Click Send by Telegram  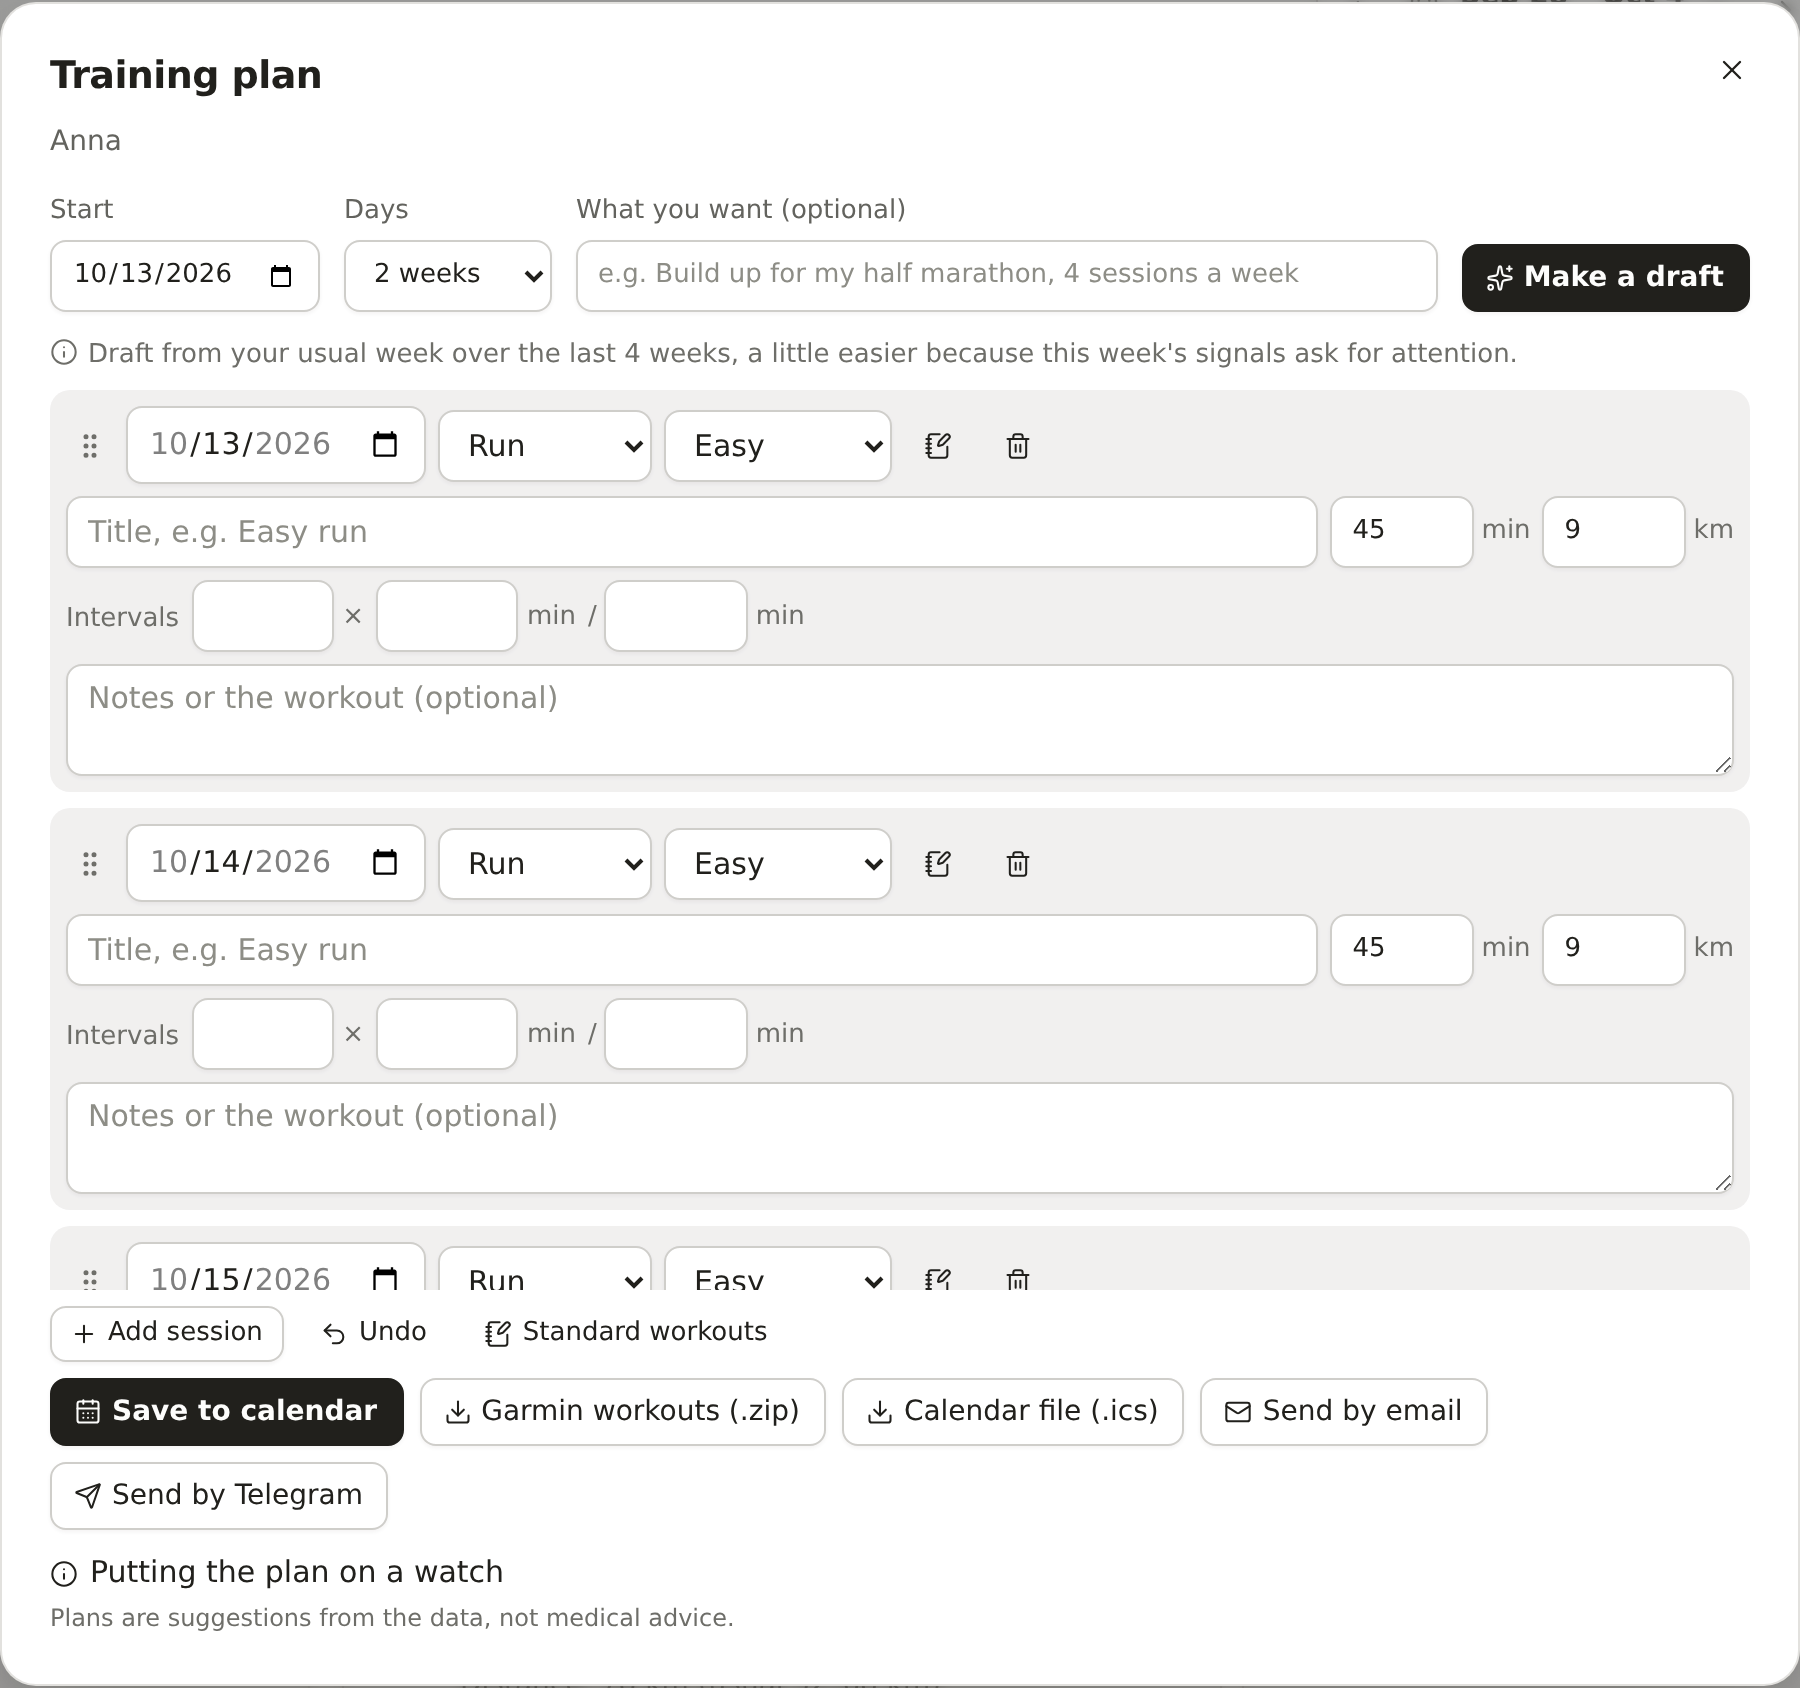219,1496
